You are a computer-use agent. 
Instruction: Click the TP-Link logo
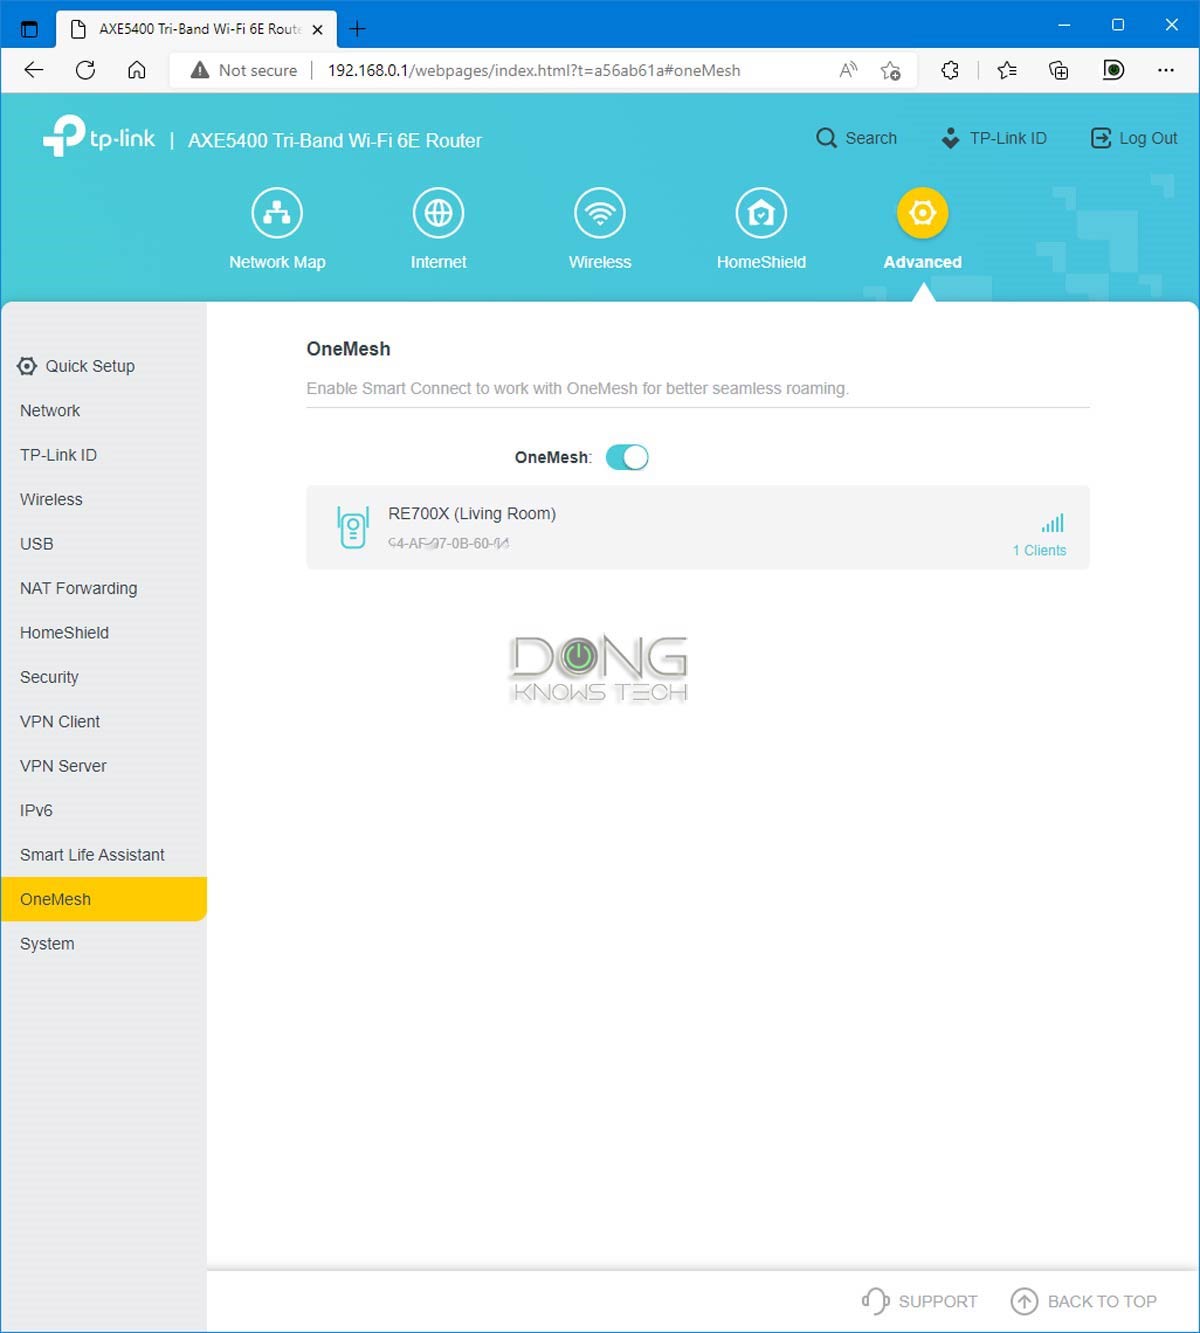(x=99, y=137)
